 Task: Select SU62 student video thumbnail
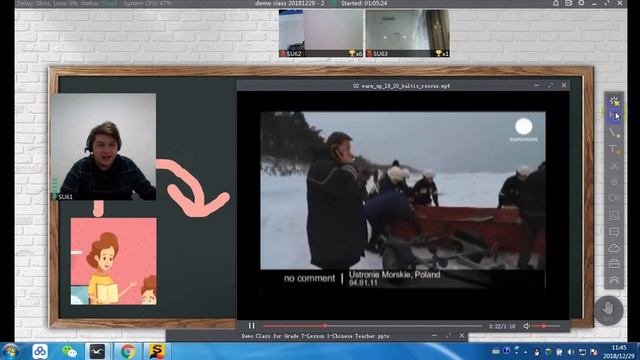tap(321, 33)
